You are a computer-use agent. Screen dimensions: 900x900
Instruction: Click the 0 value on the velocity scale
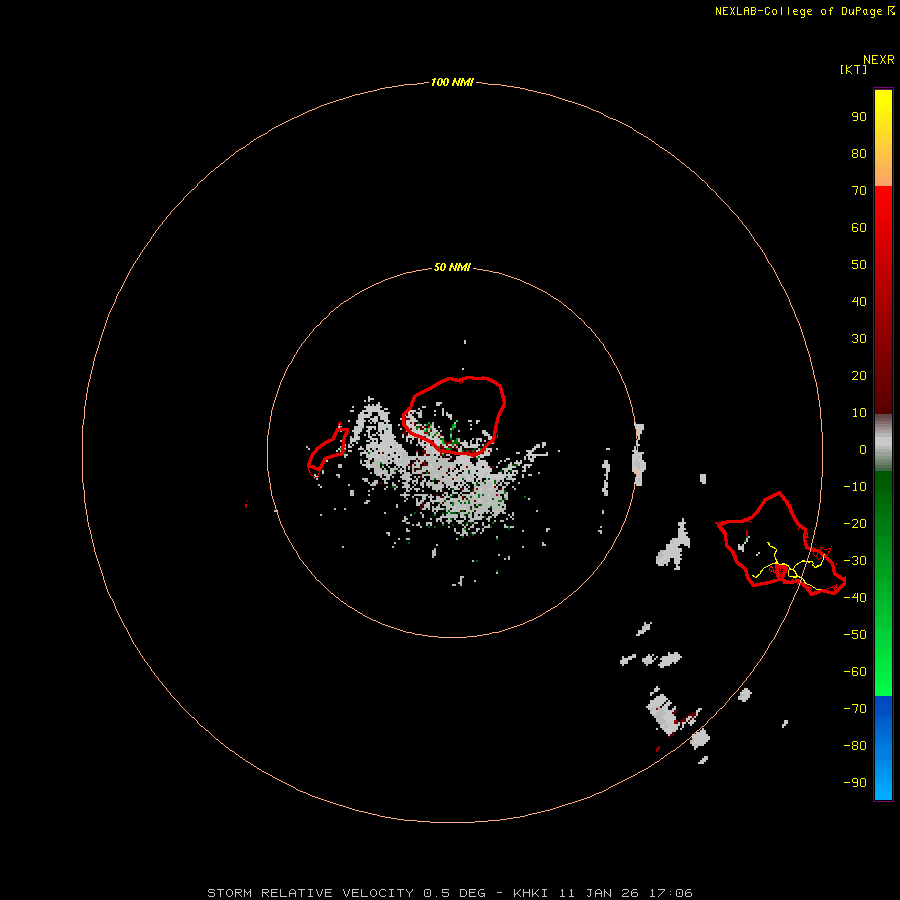[x=863, y=450]
